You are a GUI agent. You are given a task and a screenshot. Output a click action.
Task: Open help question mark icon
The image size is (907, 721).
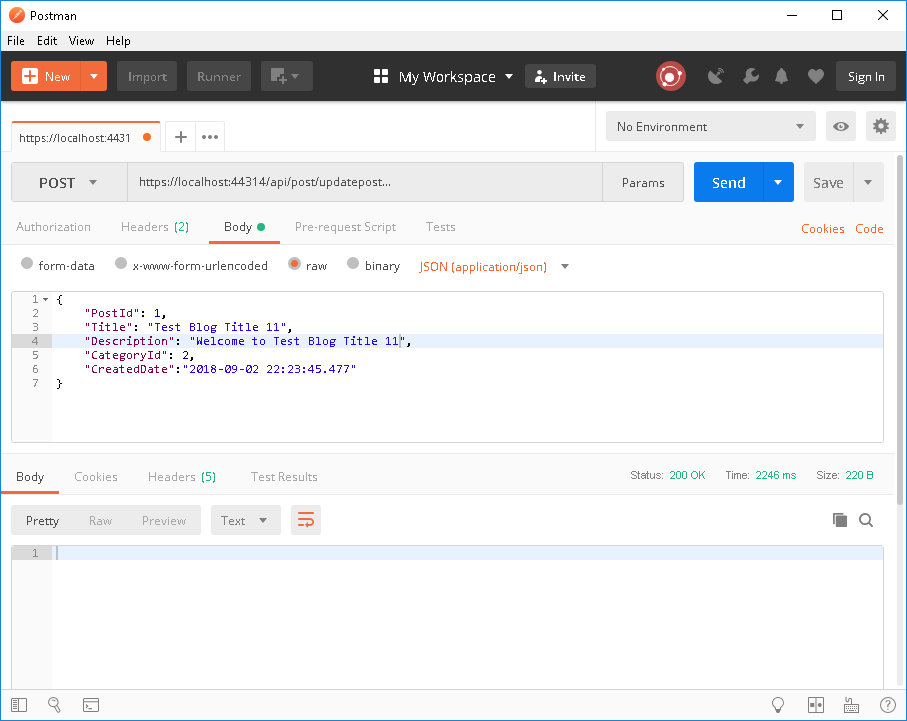(887, 705)
